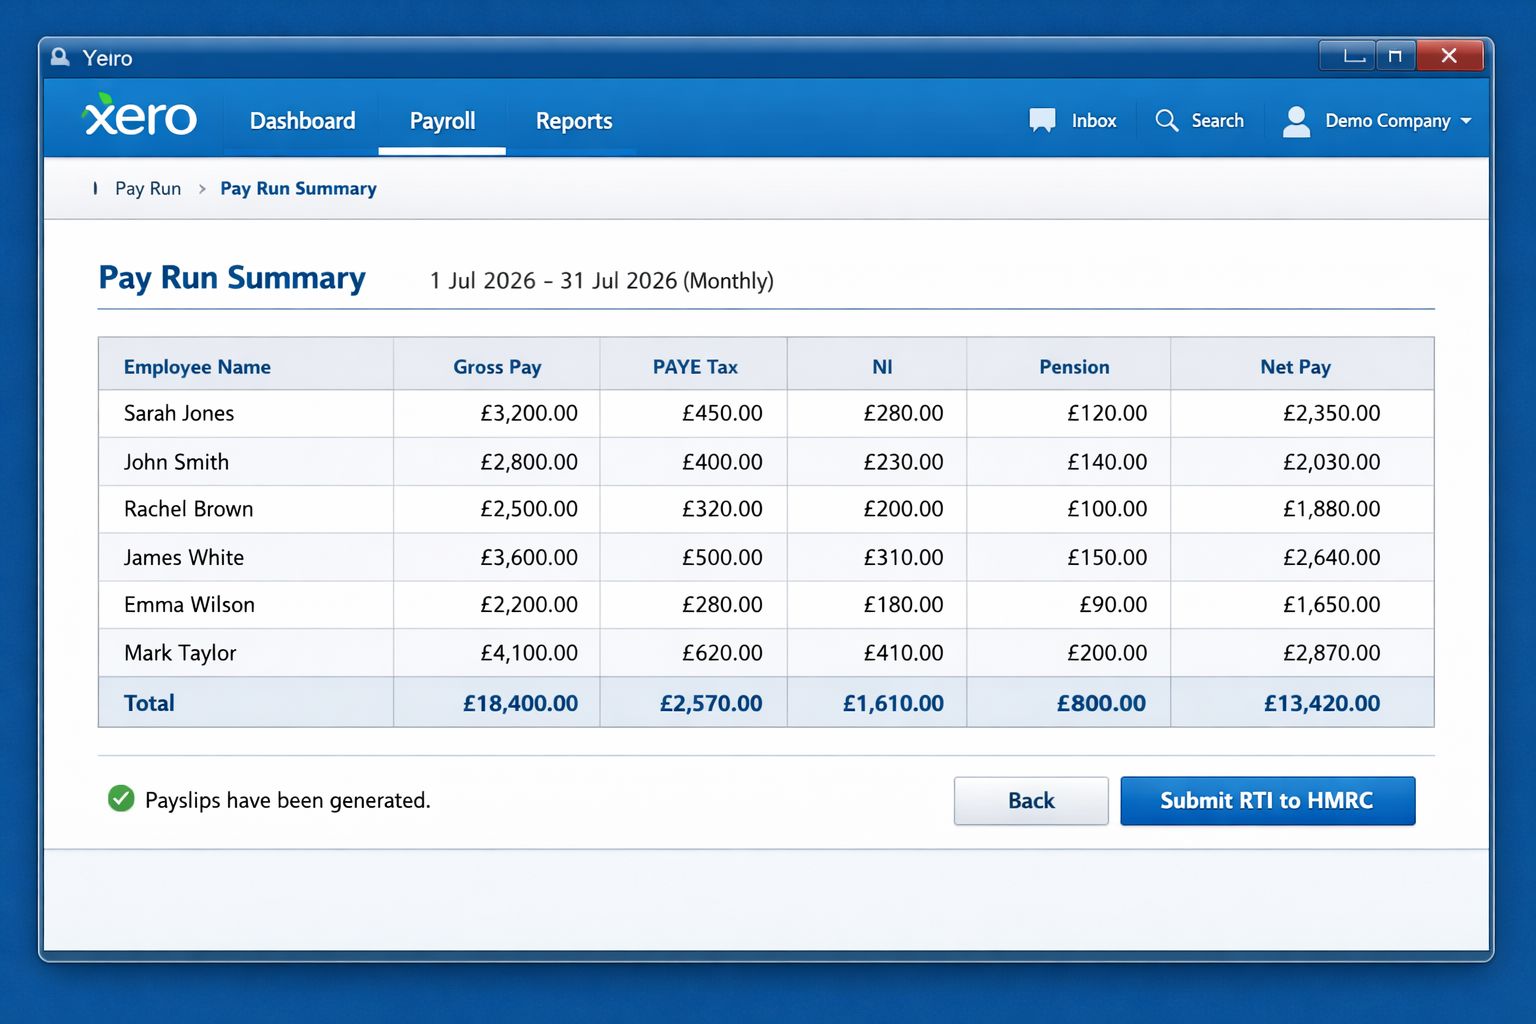Image resolution: width=1536 pixels, height=1024 pixels.
Task: Click the Demo Company user avatar icon
Action: tap(1296, 121)
